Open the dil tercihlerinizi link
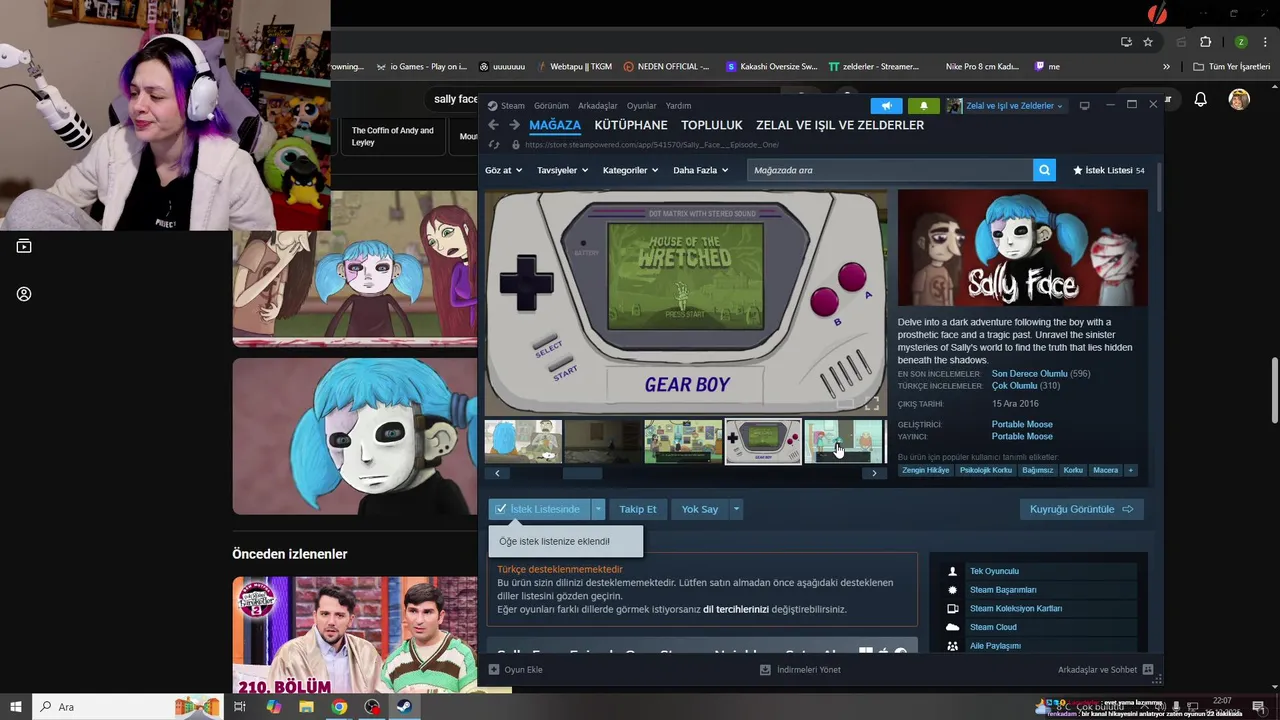 point(736,609)
